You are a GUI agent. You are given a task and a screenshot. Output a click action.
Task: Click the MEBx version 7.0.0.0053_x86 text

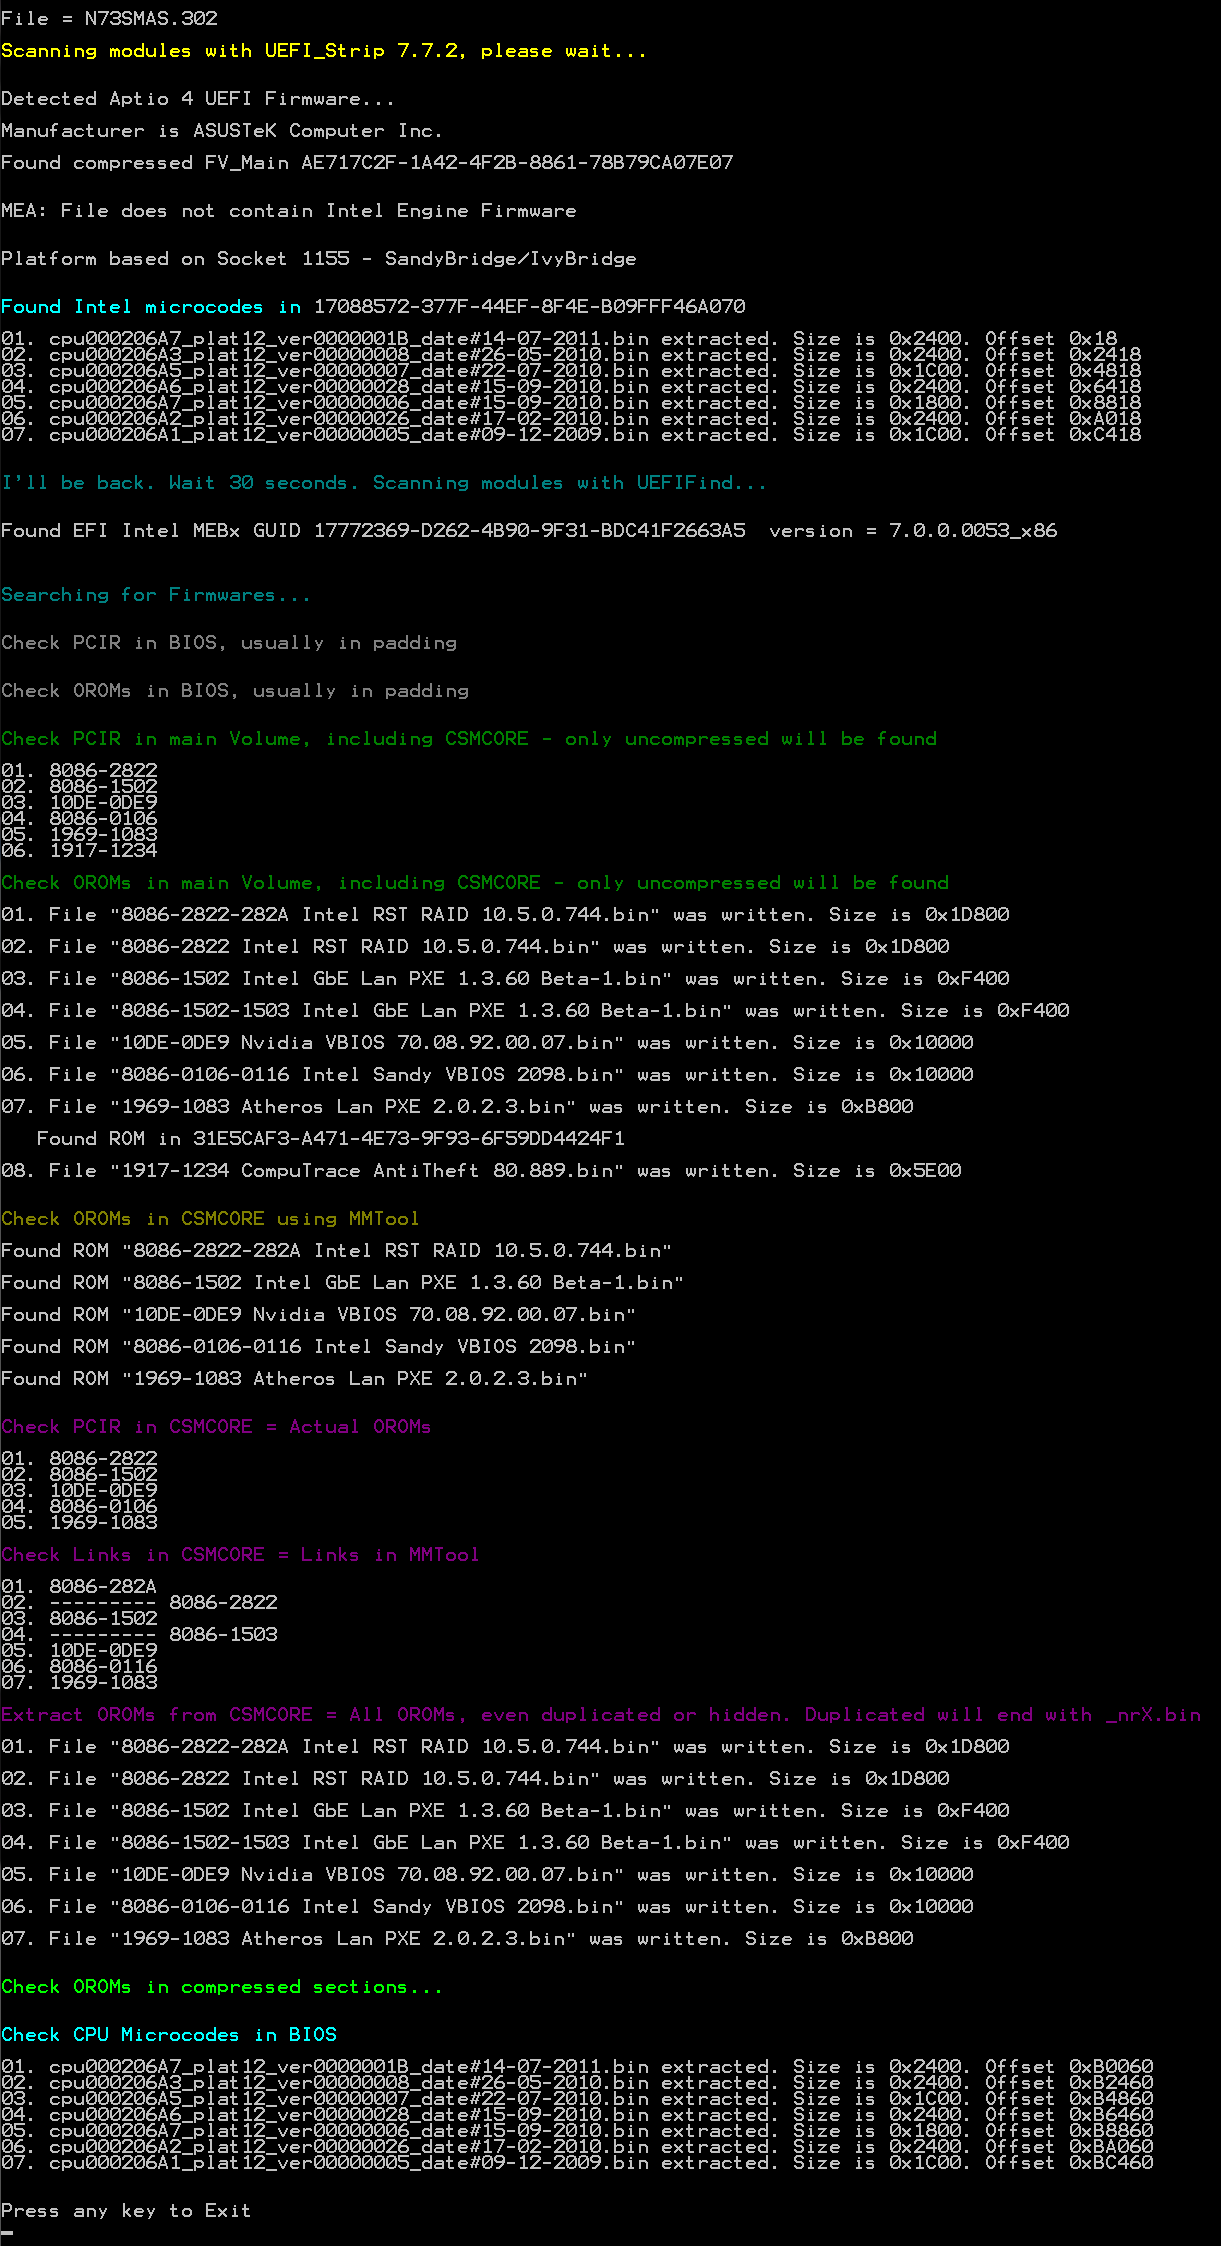[973, 531]
